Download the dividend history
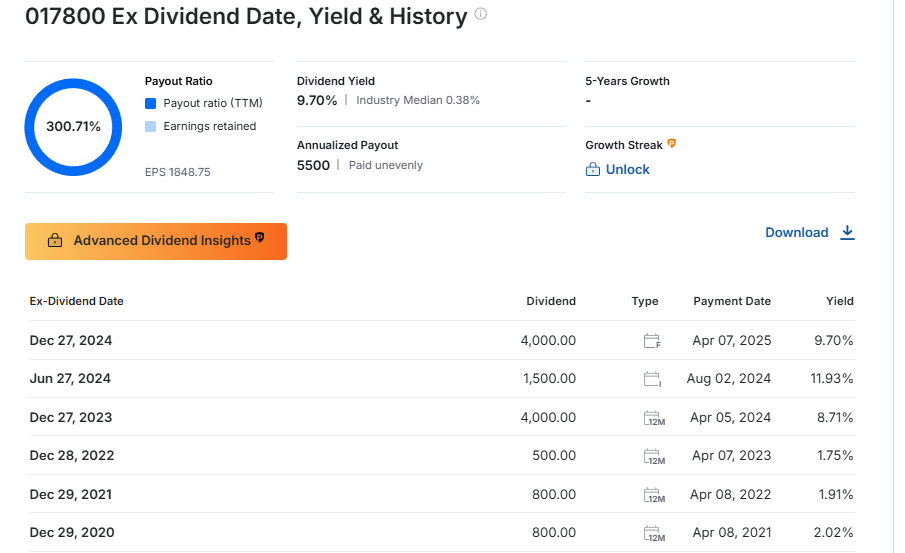This screenshot has height=553, width=905. tap(797, 232)
